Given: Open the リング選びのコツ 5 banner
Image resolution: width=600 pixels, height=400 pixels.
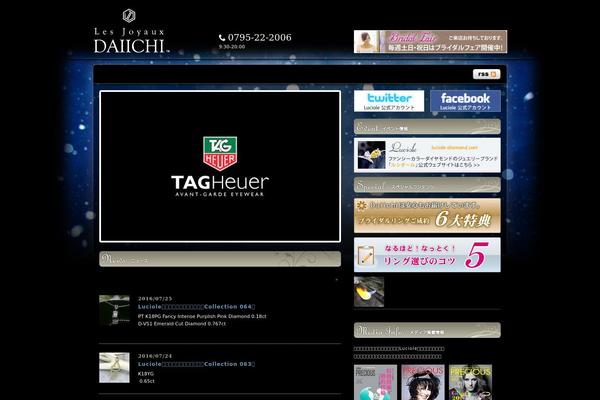Looking at the screenshot, I should (427, 255).
